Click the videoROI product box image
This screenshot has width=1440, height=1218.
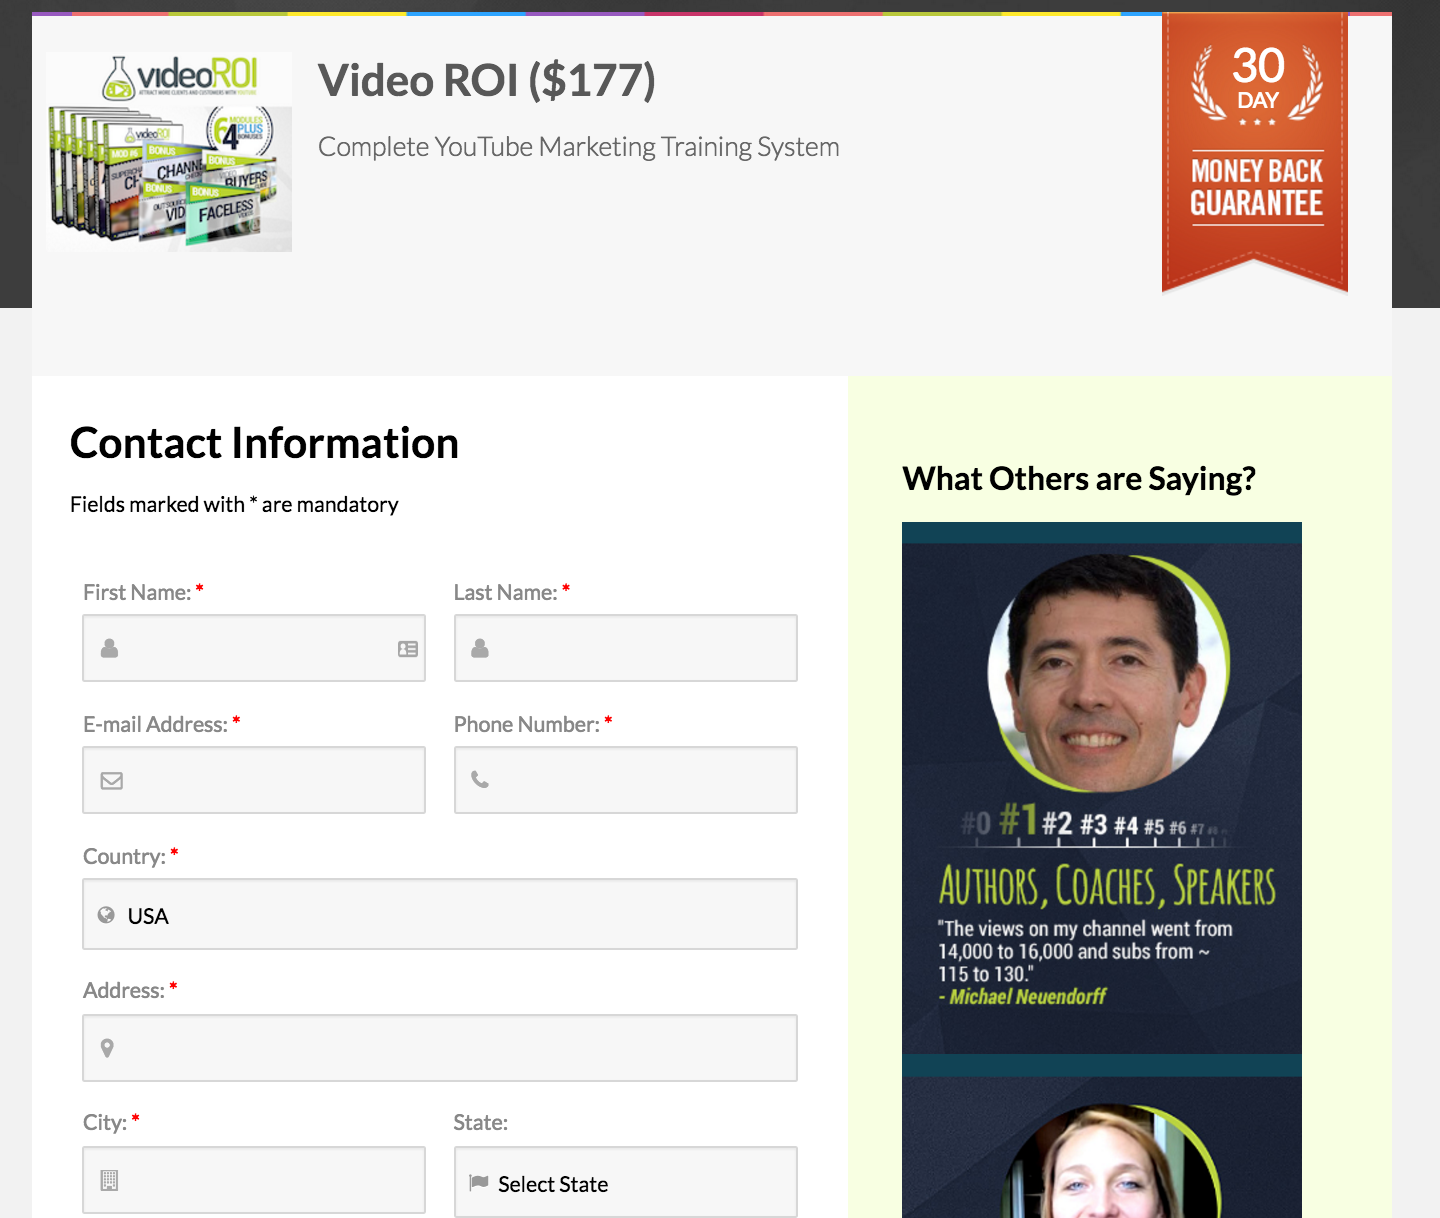pyautogui.click(x=169, y=152)
